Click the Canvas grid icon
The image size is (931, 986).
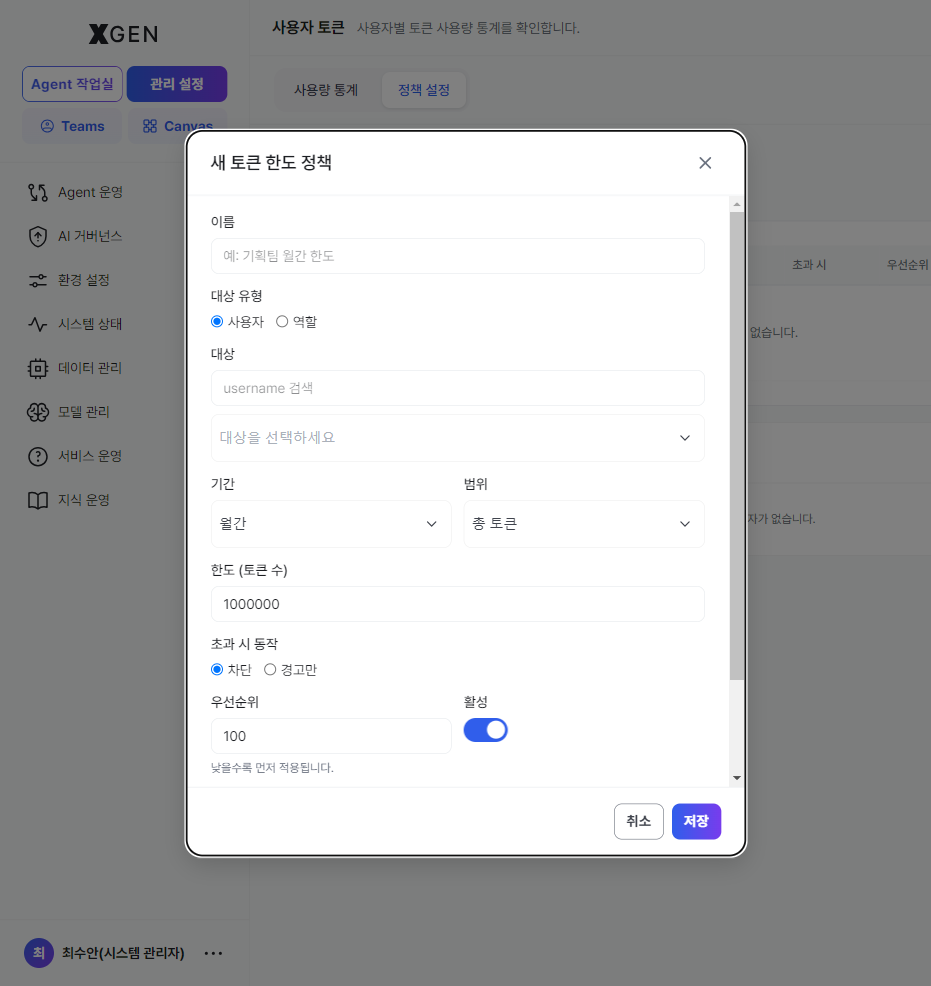pos(150,126)
